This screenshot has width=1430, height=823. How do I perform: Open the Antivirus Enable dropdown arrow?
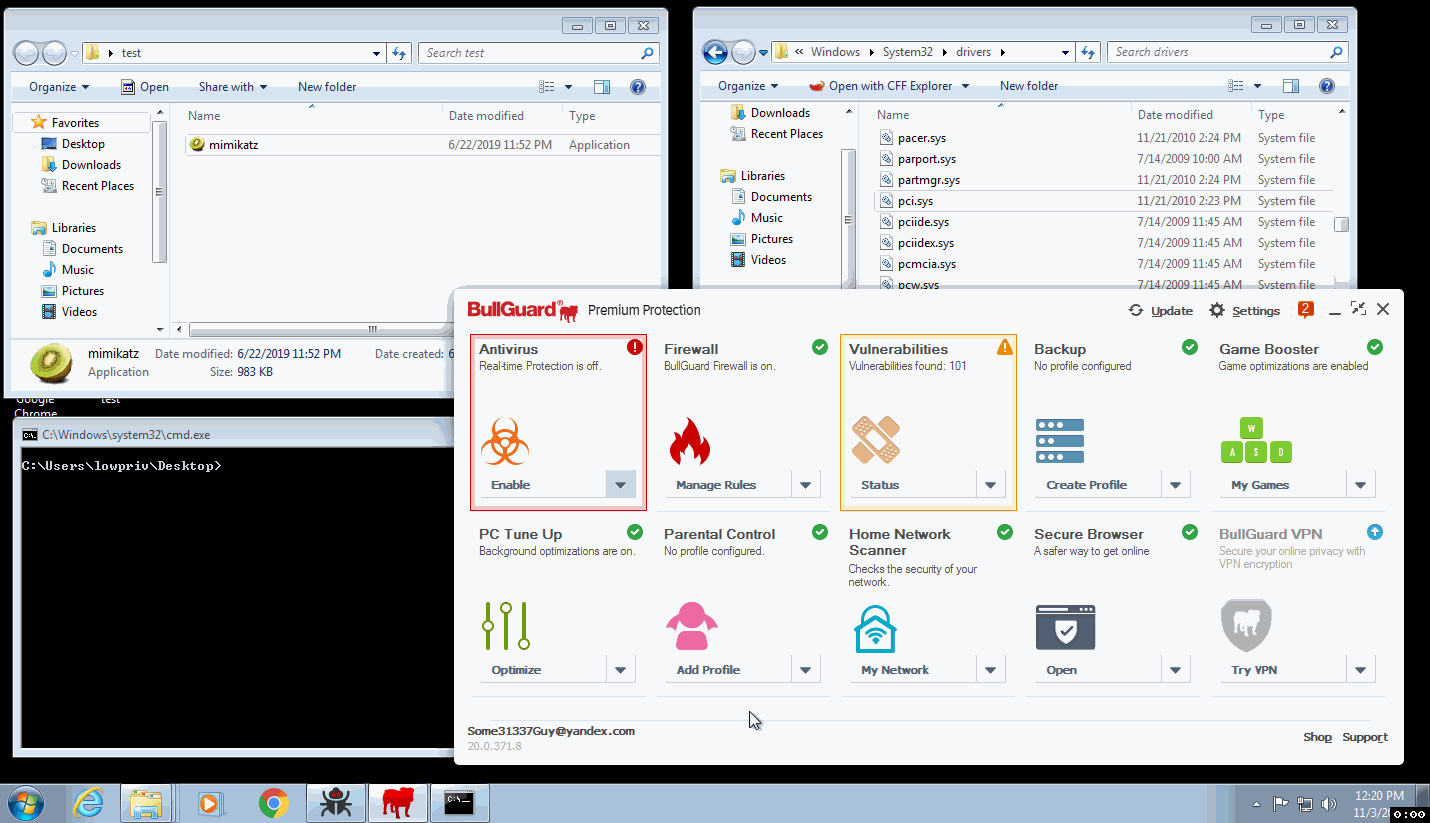tap(620, 485)
